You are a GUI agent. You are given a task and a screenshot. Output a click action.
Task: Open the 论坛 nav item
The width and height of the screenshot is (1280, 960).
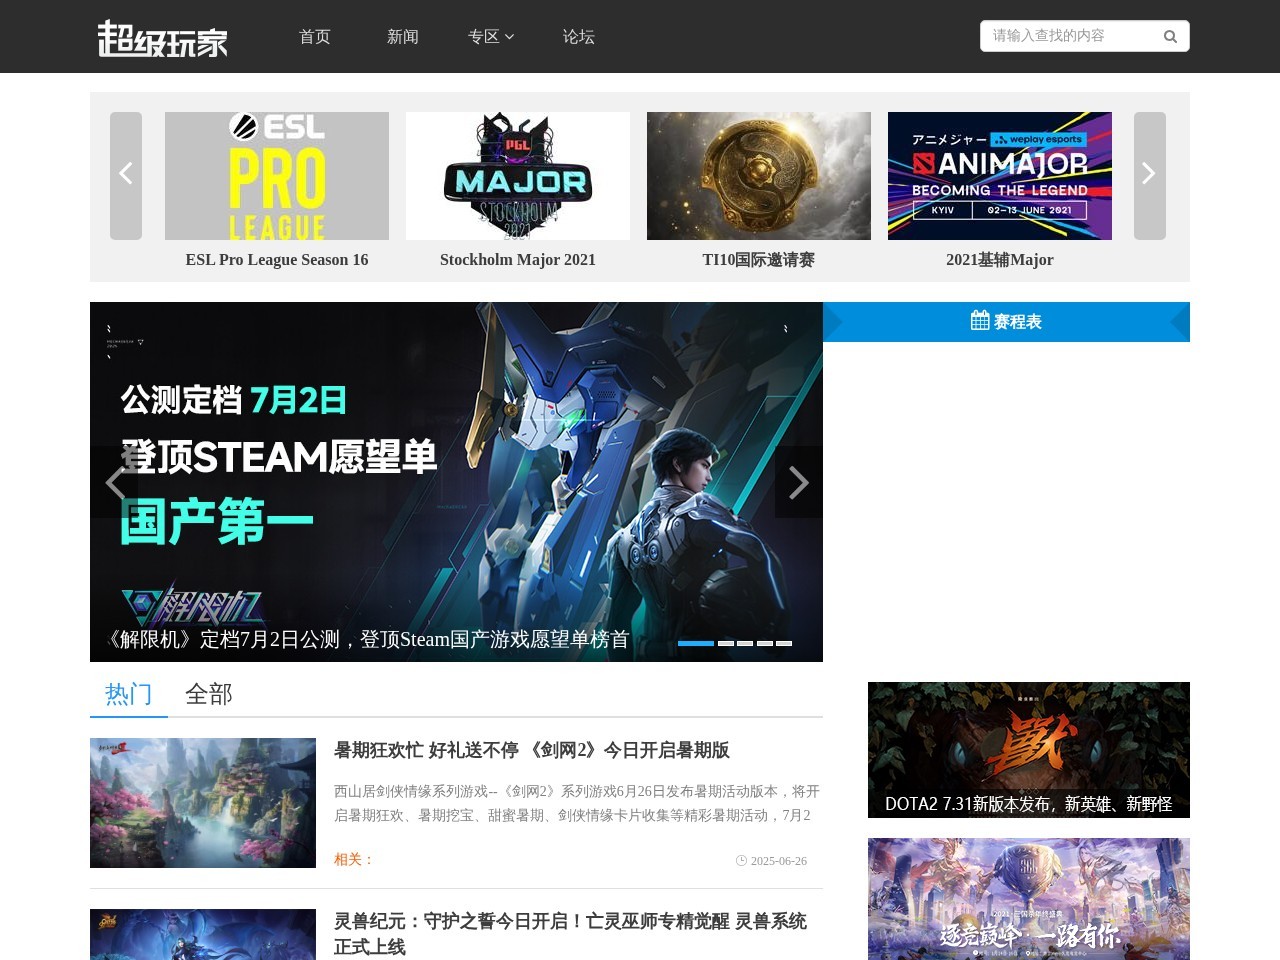tap(579, 36)
